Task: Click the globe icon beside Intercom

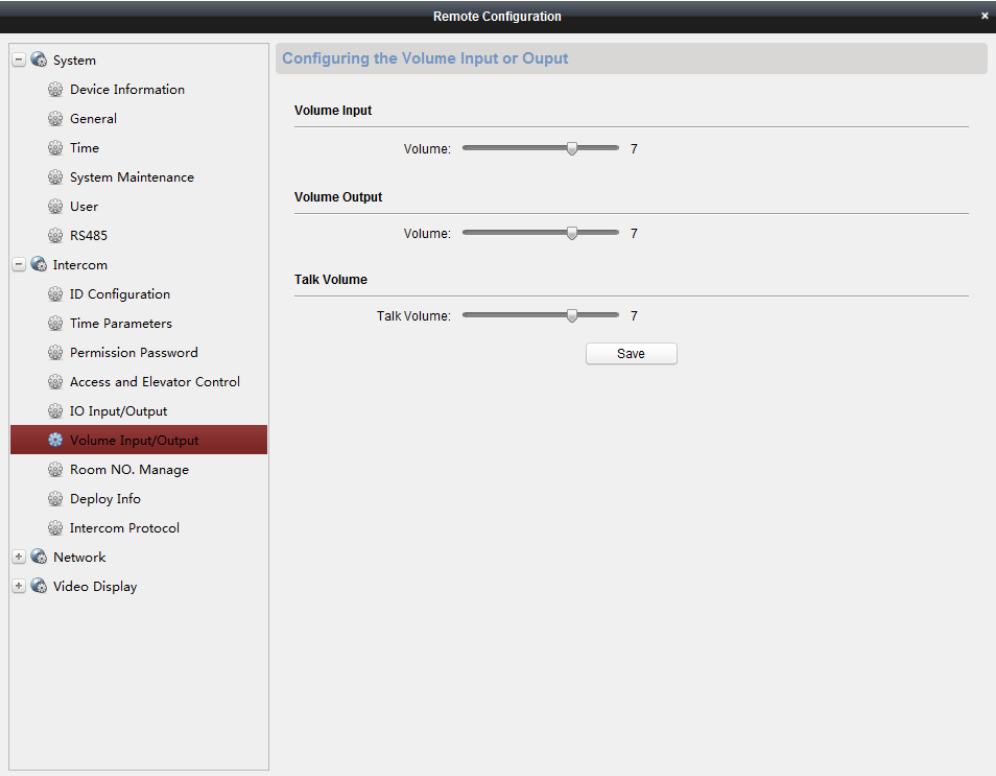Action: [39, 264]
